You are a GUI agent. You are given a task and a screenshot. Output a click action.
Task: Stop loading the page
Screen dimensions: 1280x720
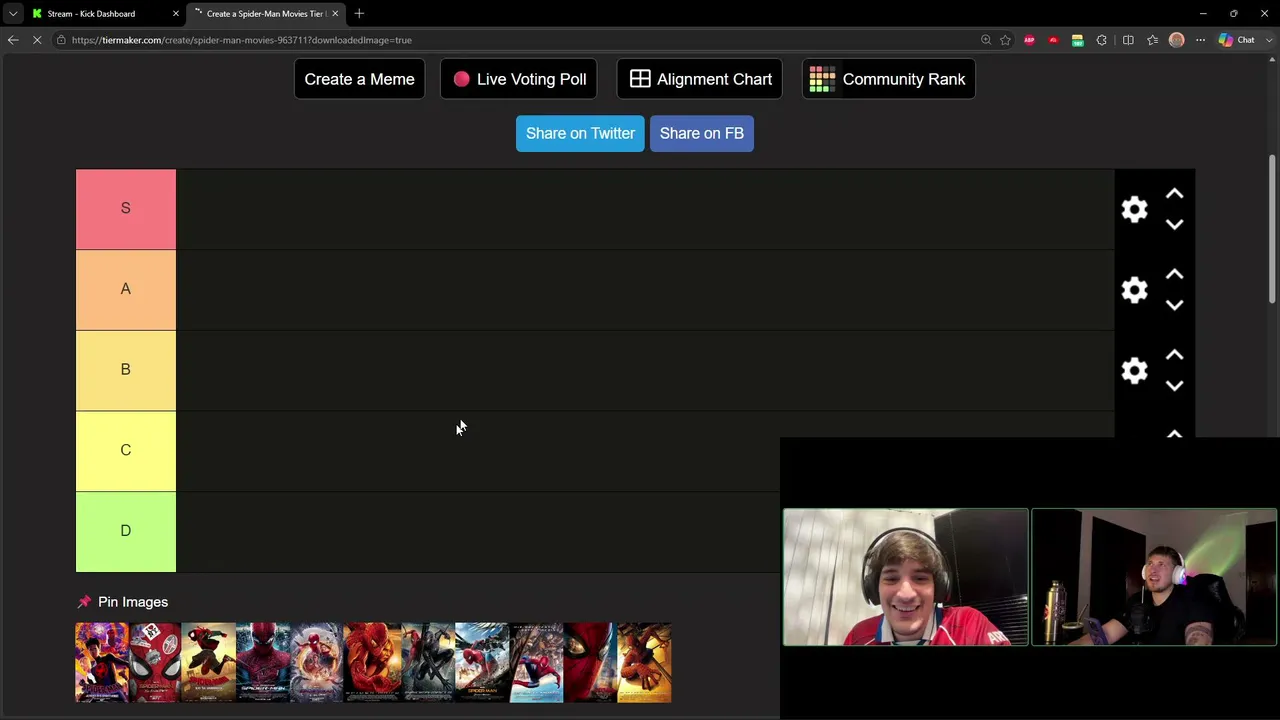[37, 40]
